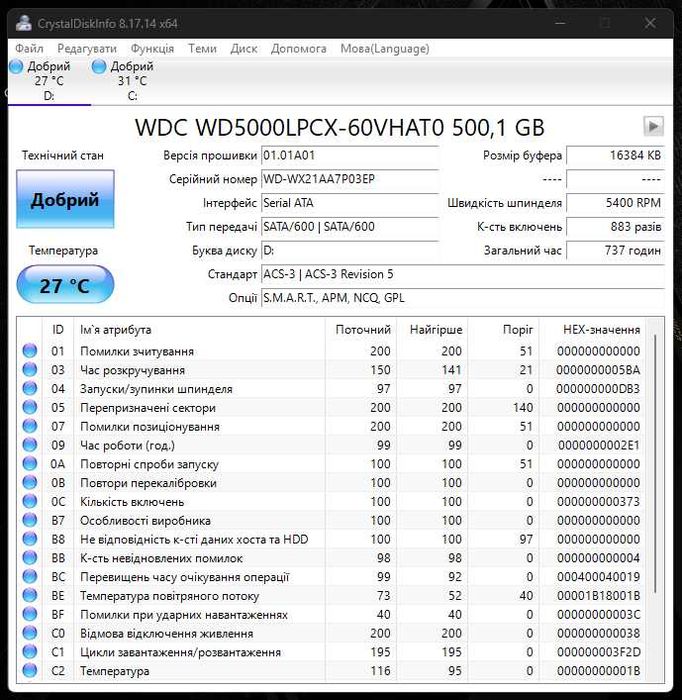
Task: Click status orb for attribute B8
Action: pos(30,538)
